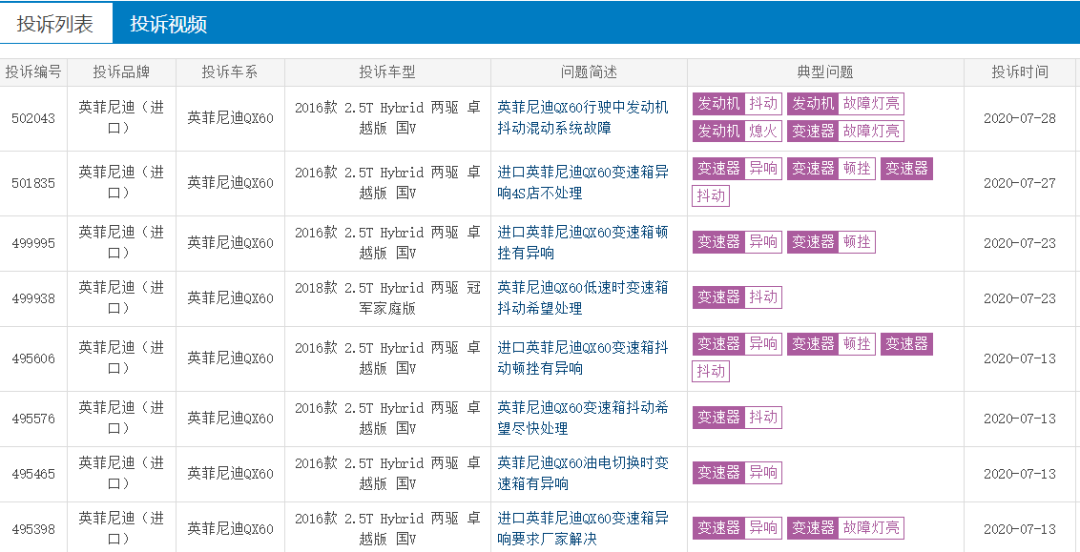
Task: Open complaint 英菲尼迪QX60行驶中发动机抖动混动系统故障
Action: pyautogui.click(x=583, y=118)
